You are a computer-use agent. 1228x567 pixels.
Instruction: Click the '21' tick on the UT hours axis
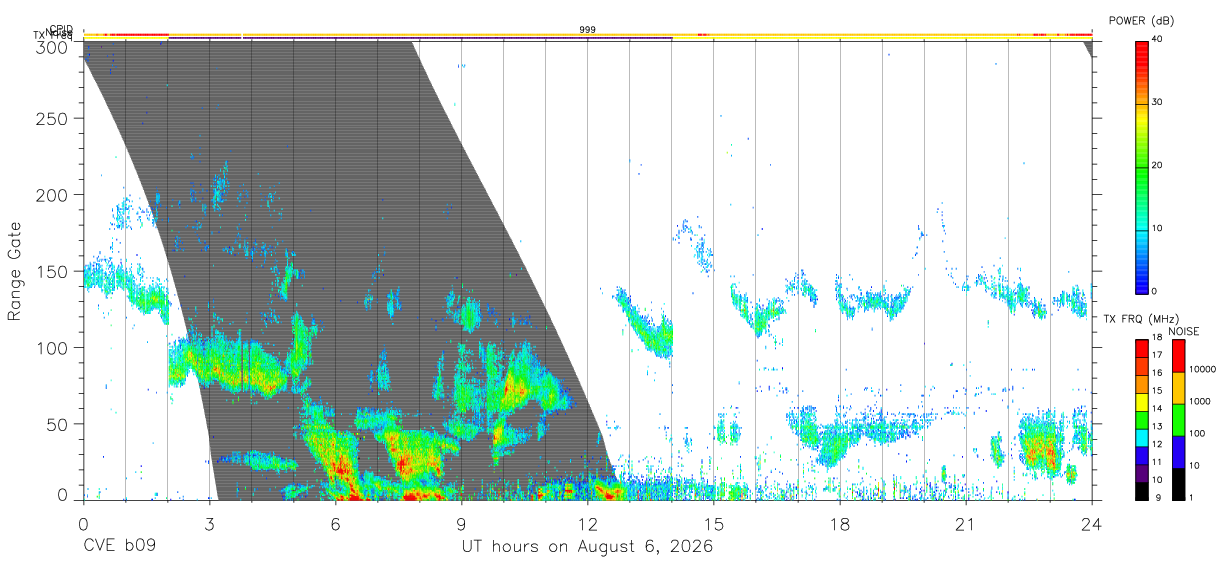click(x=965, y=523)
